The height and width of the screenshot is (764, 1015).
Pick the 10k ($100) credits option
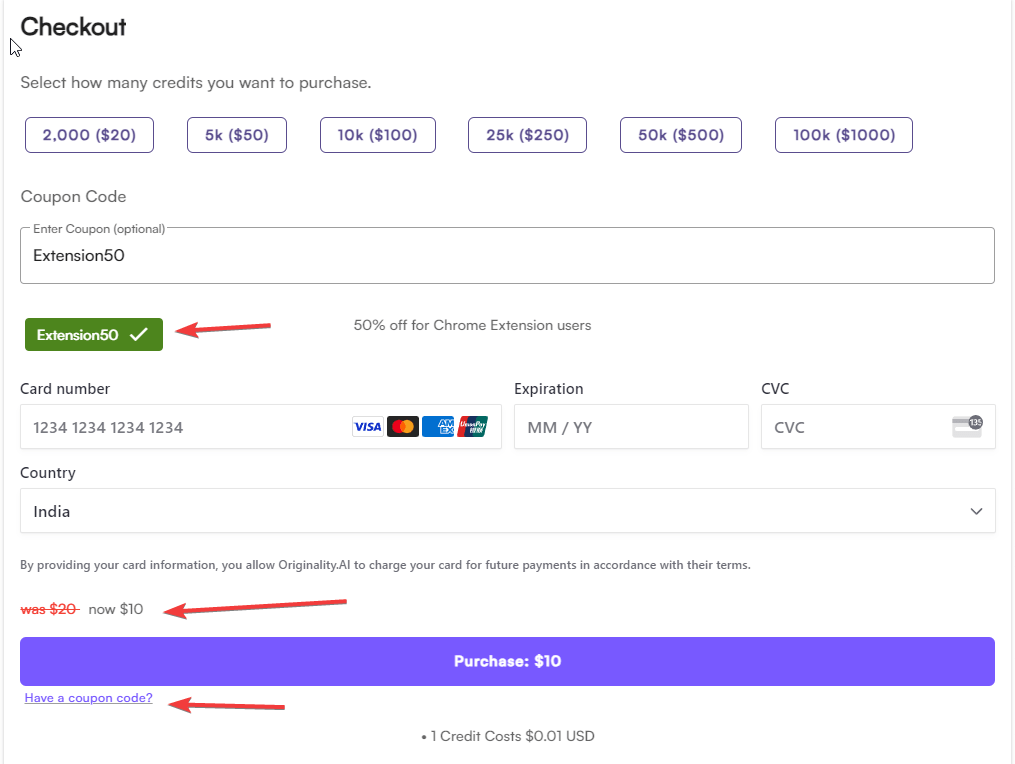coord(377,134)
